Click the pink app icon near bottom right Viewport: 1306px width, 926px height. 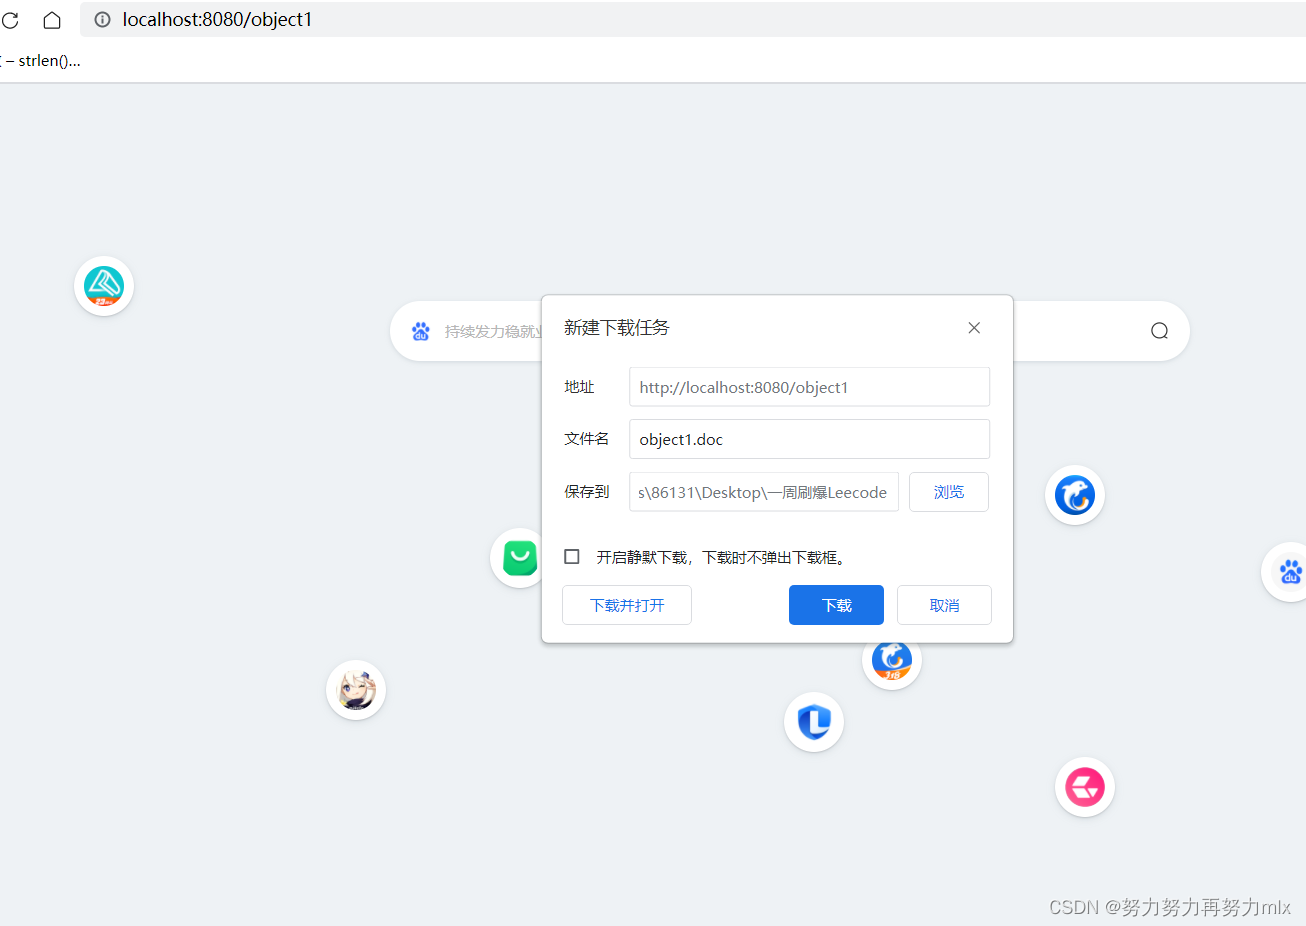point(1084,787)
